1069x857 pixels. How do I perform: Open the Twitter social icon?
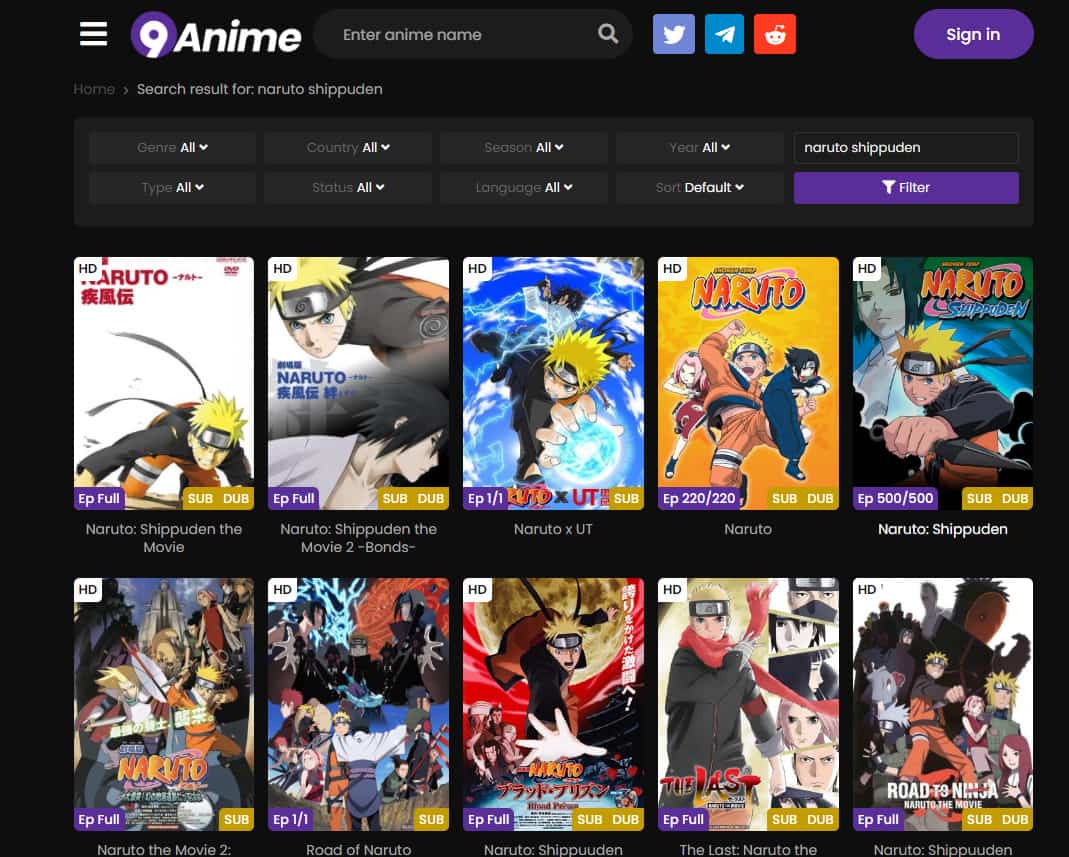coord(673,34)
